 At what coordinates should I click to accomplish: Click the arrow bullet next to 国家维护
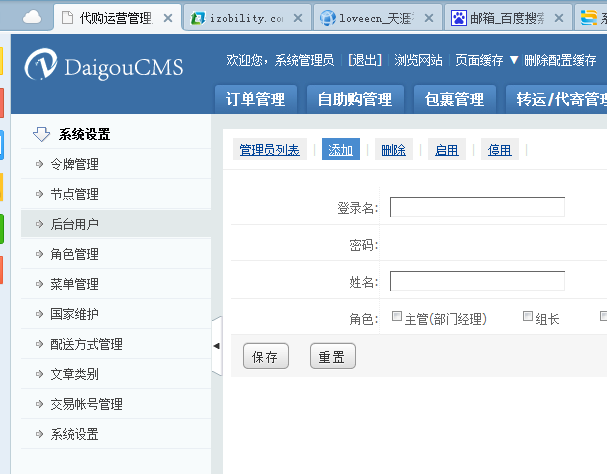coord(39,314)
